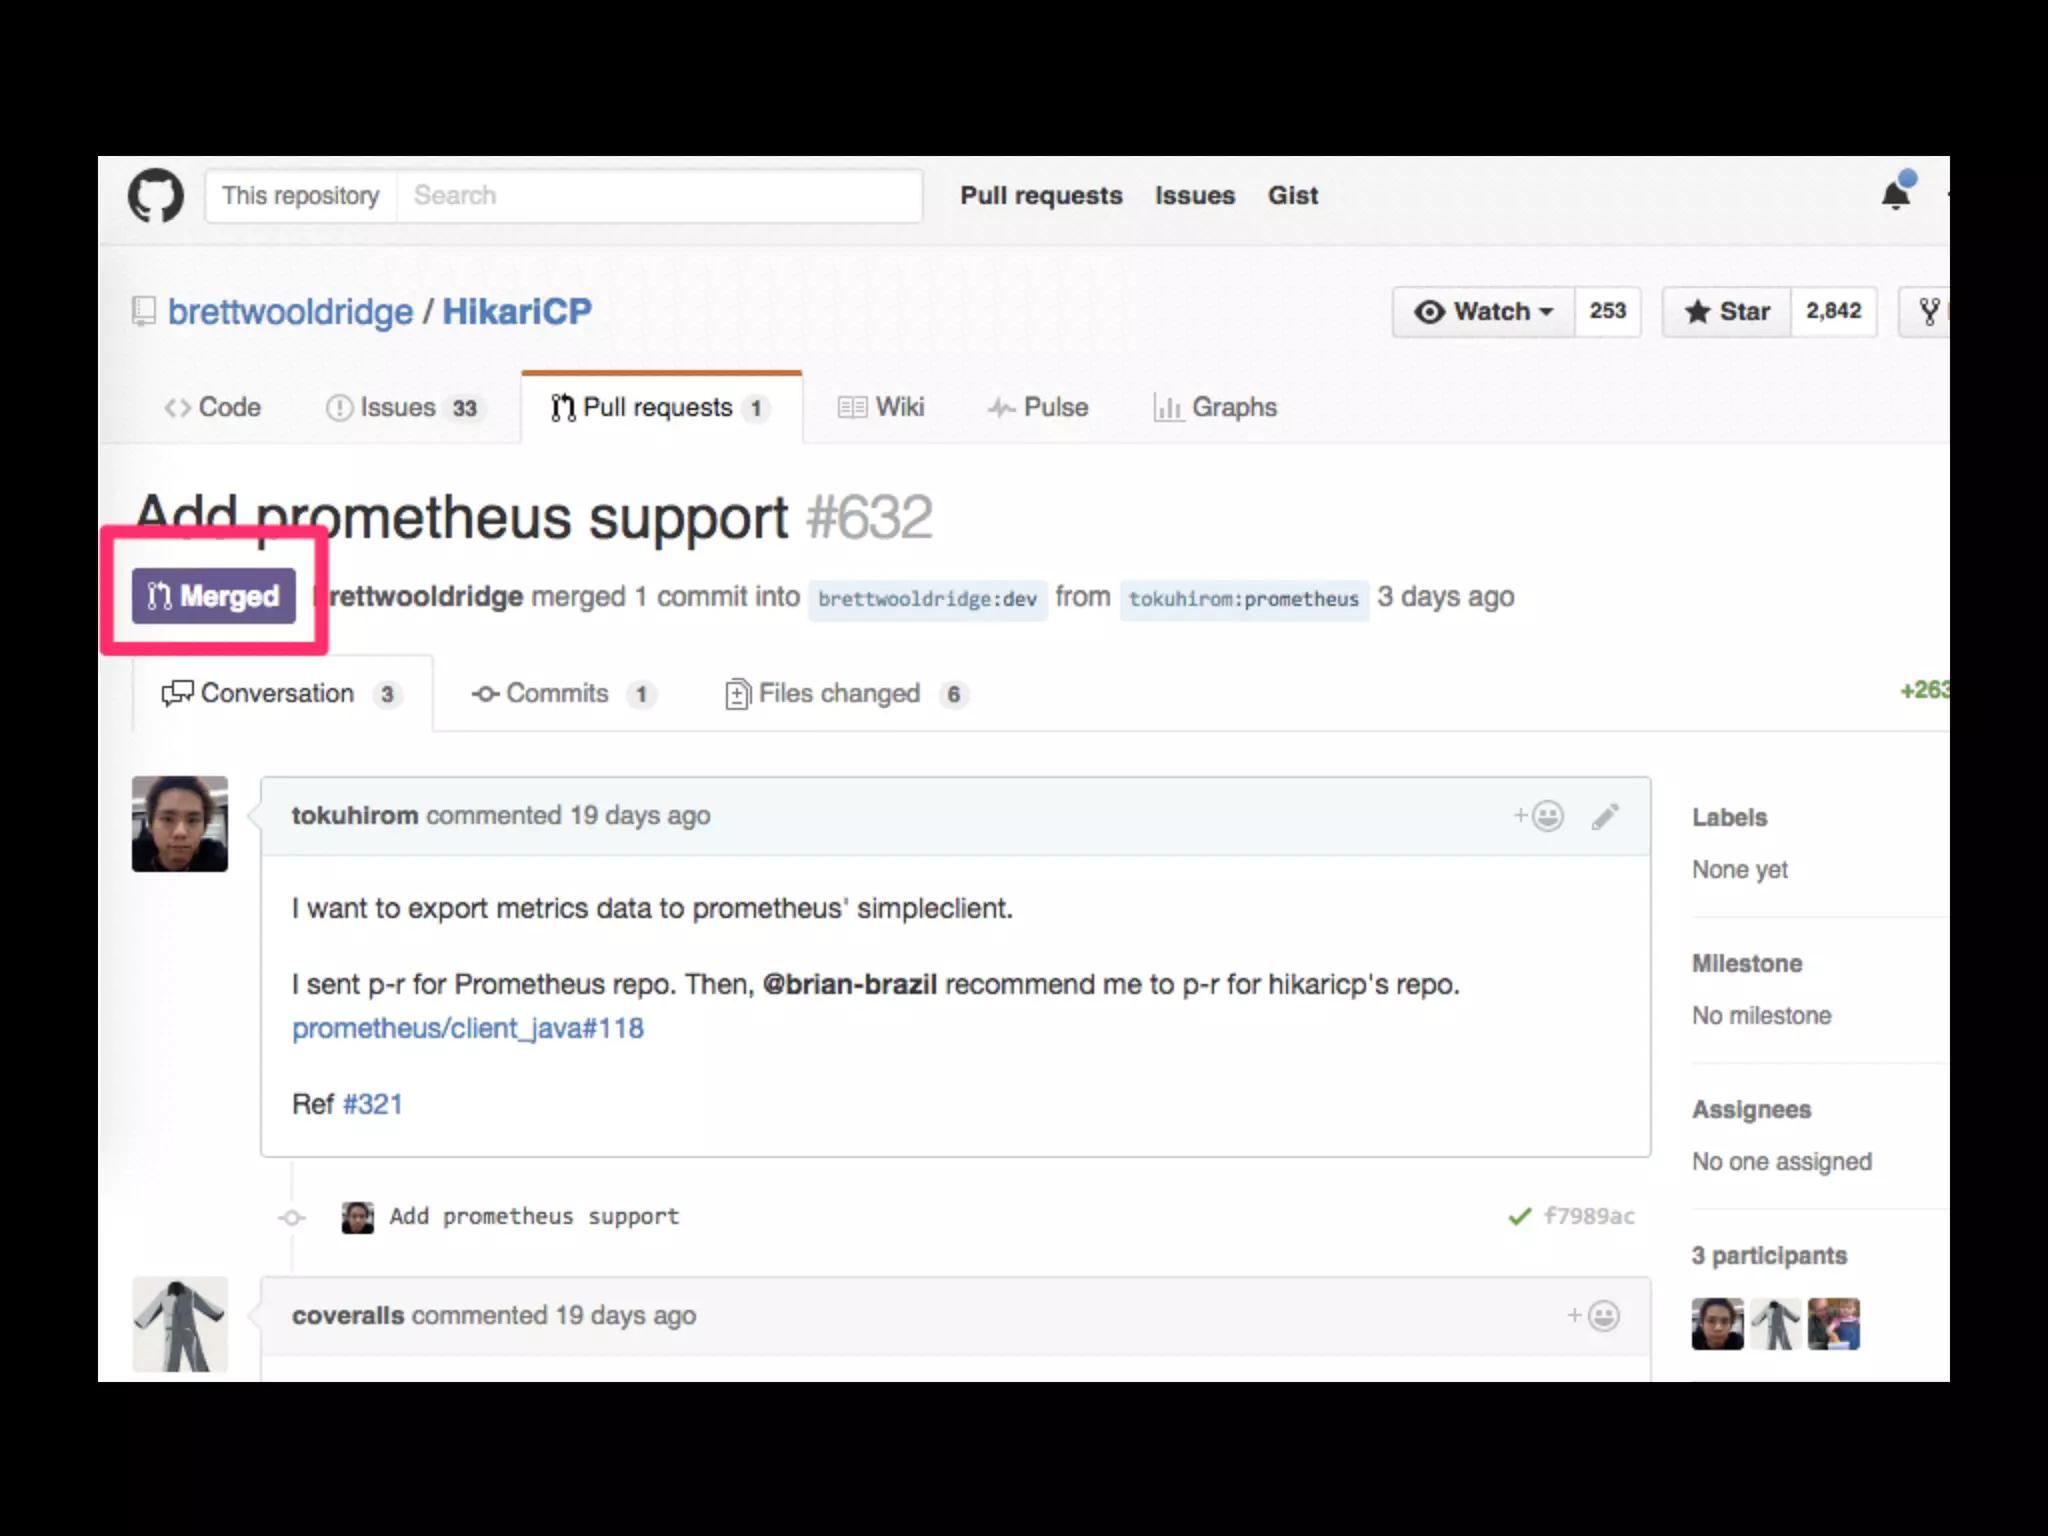Viewport: 2048px width, 1536px height.
Task: Open the notifications bell icon
Action: (1896, 194)
